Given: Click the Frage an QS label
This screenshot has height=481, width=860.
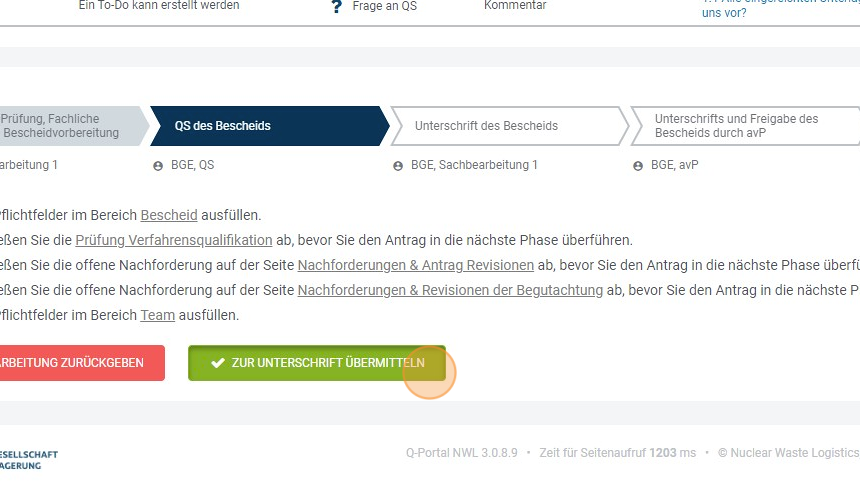Looking at the screenshot, I should (384, 6).
